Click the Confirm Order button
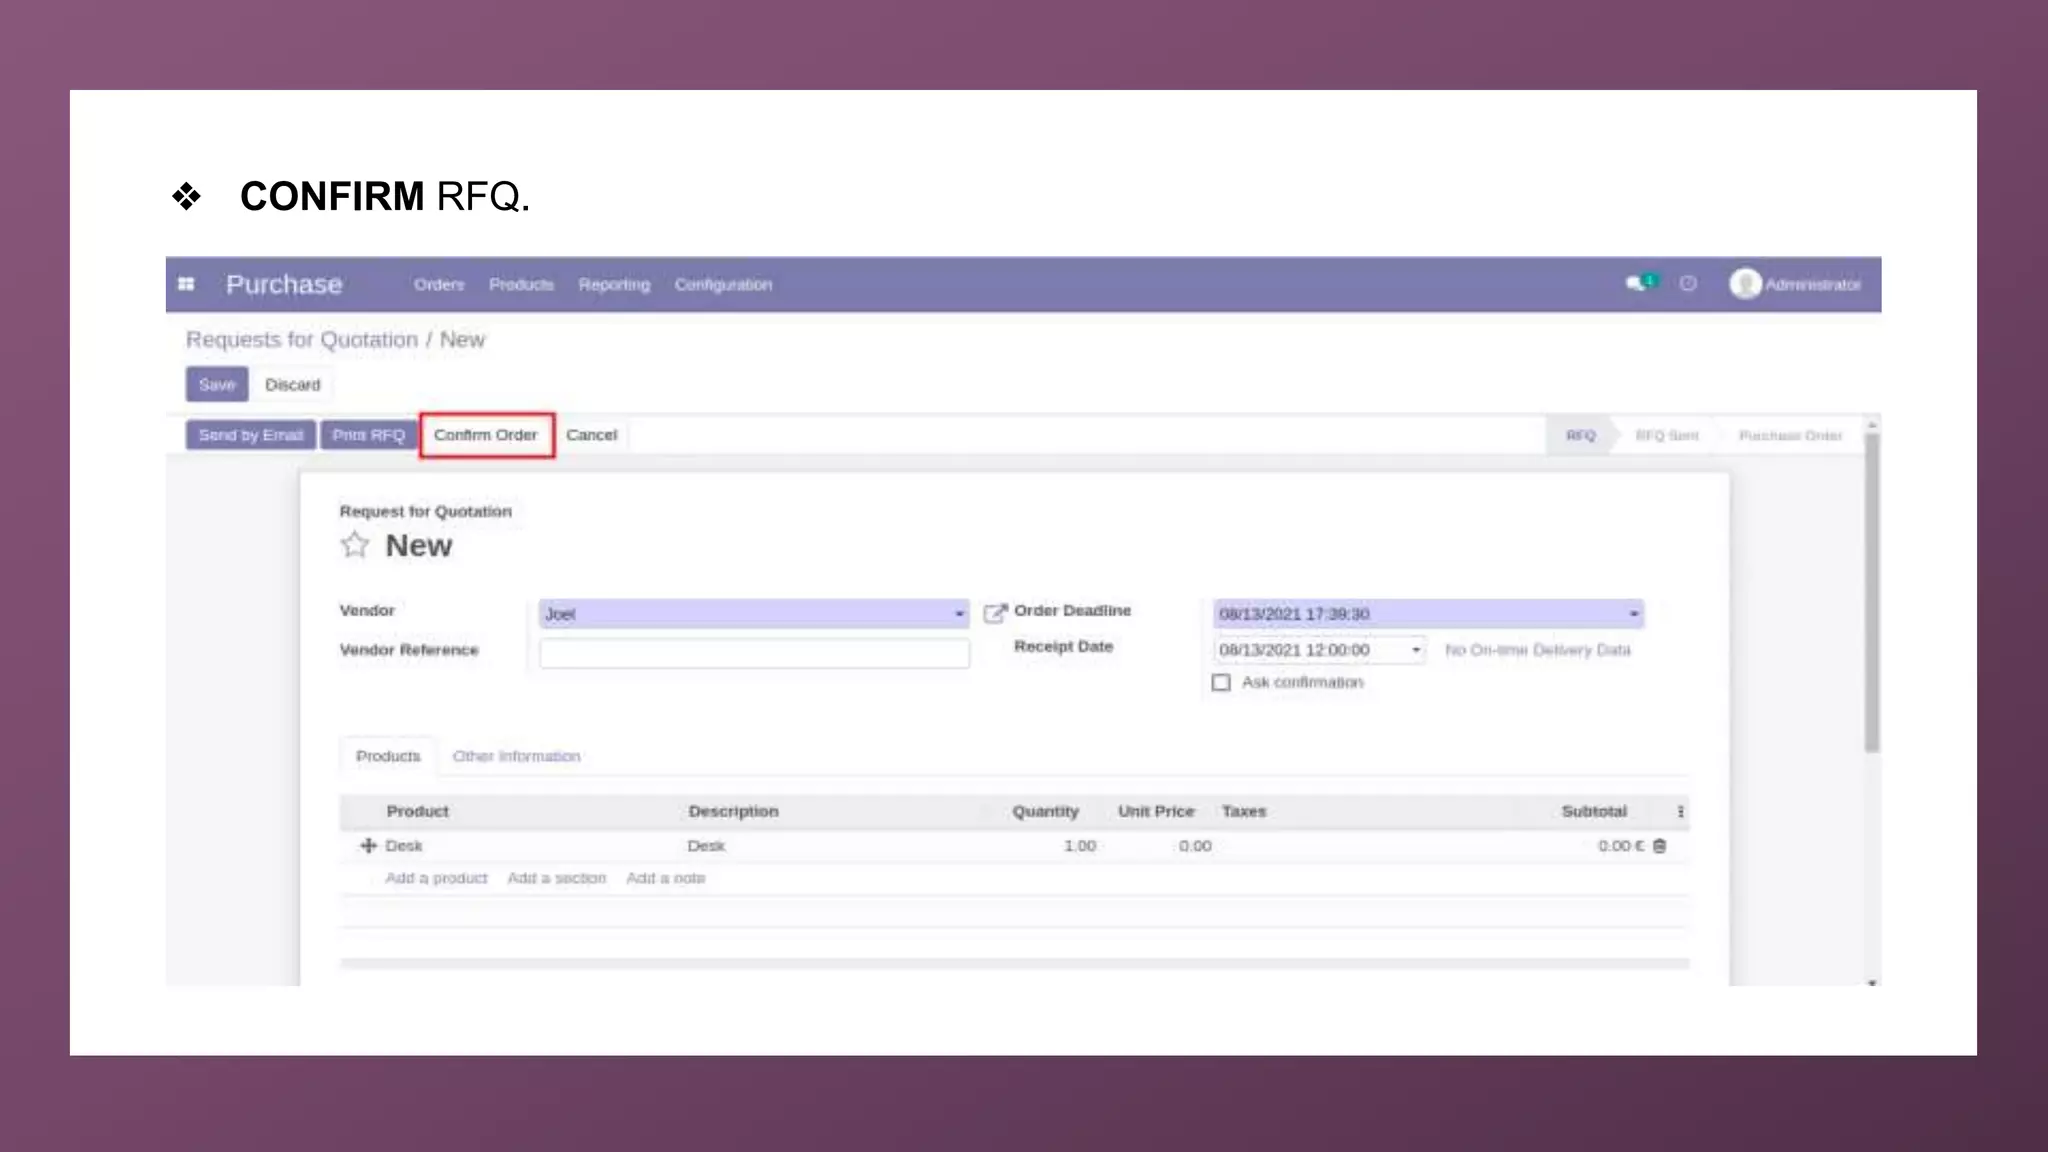This screenshot has width=2048, height=1152. [x=486, y=435]
